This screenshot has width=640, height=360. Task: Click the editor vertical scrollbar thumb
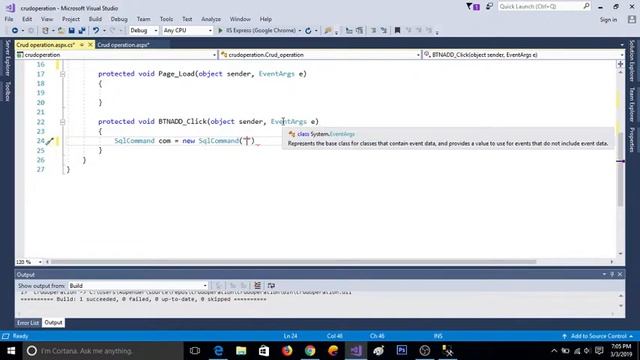pos(620,169)
